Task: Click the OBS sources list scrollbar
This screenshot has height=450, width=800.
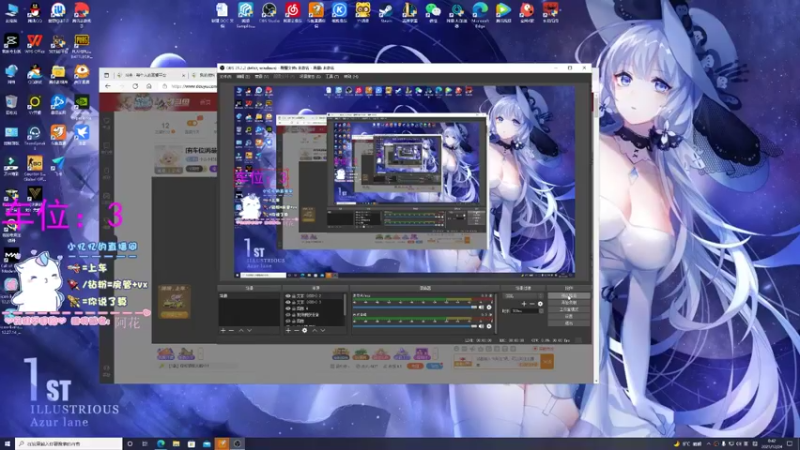Action: (345, 305)
